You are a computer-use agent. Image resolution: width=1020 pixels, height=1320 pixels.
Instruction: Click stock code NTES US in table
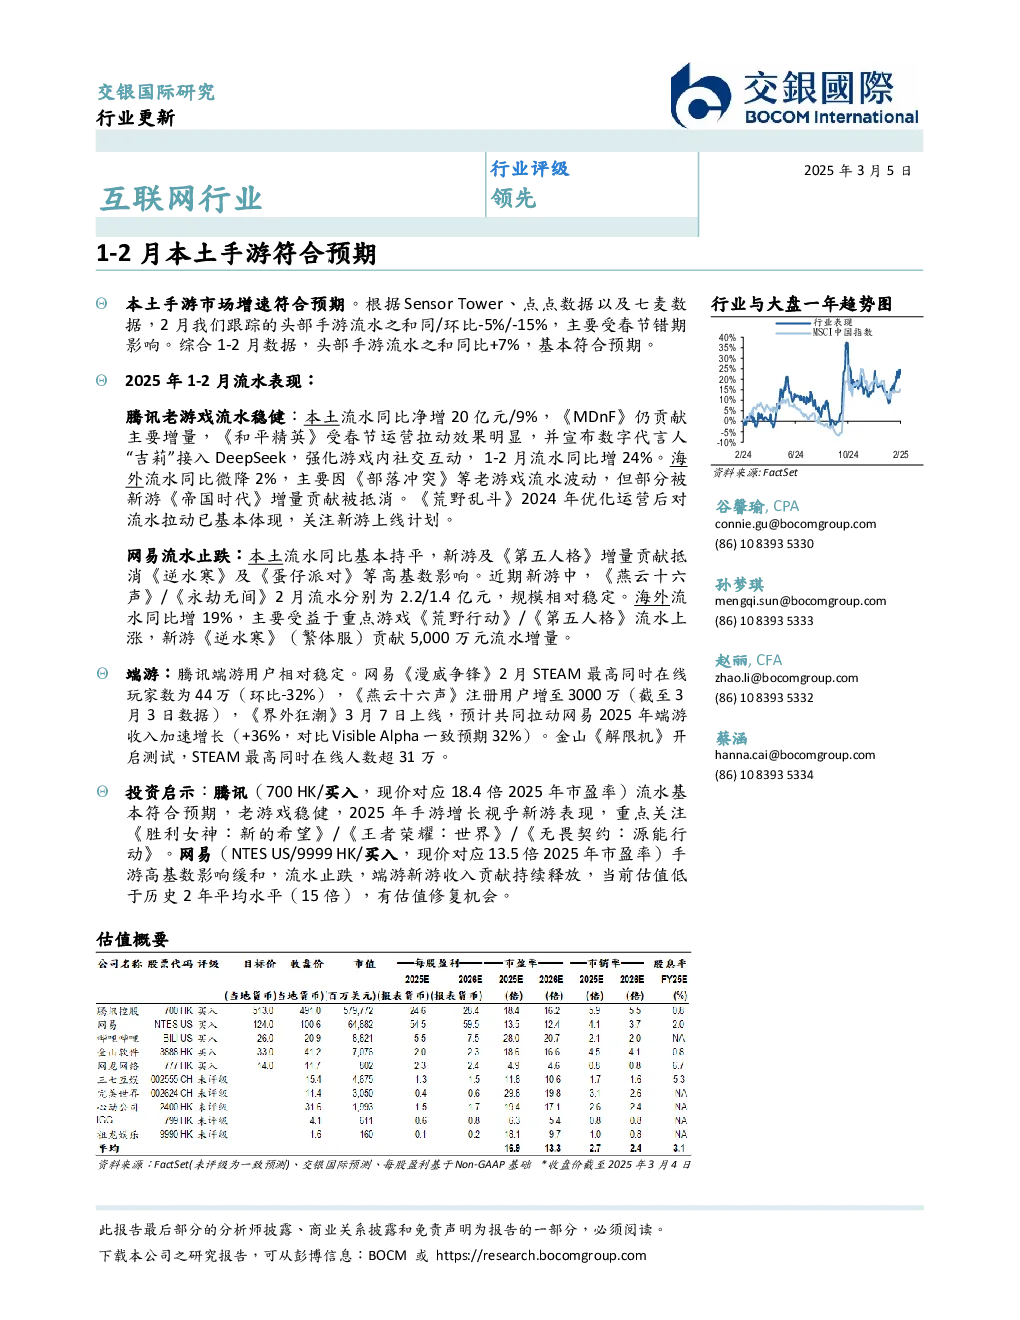click(x=173, y=1025)
